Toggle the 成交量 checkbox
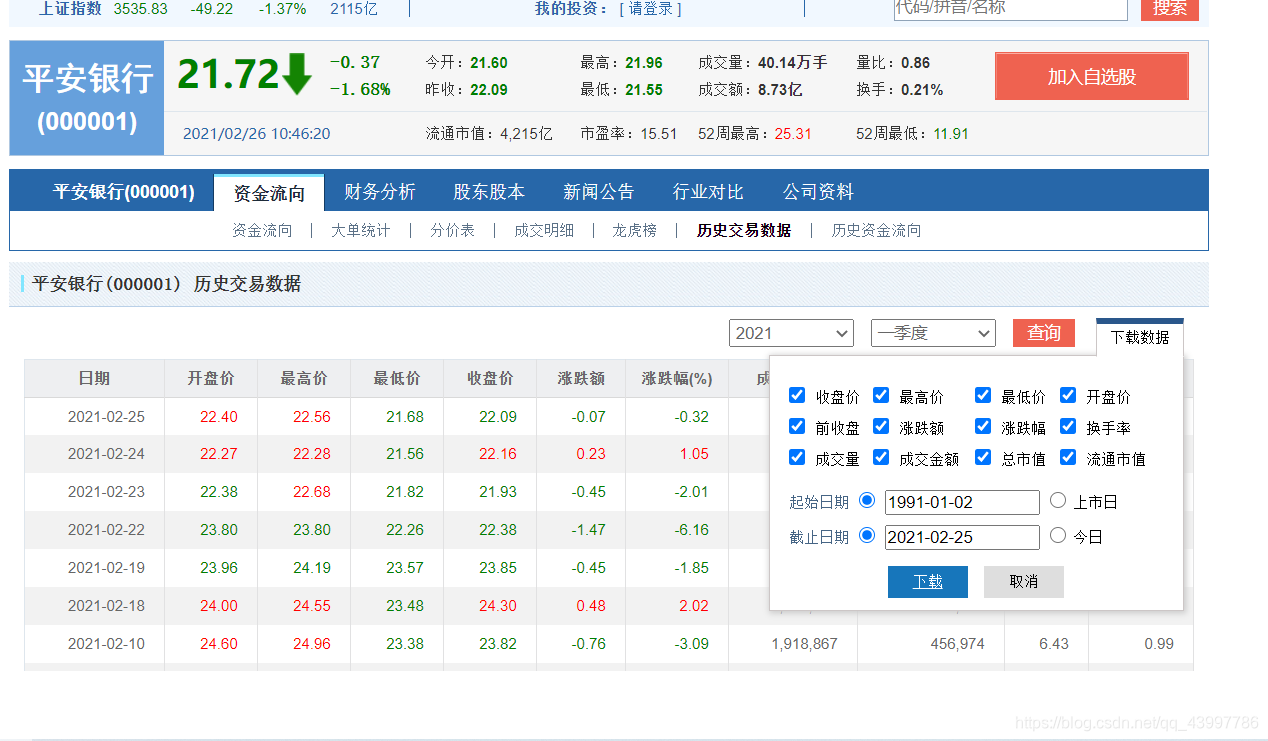Viewport: 1268px width, 741px height. click(797, 457)
